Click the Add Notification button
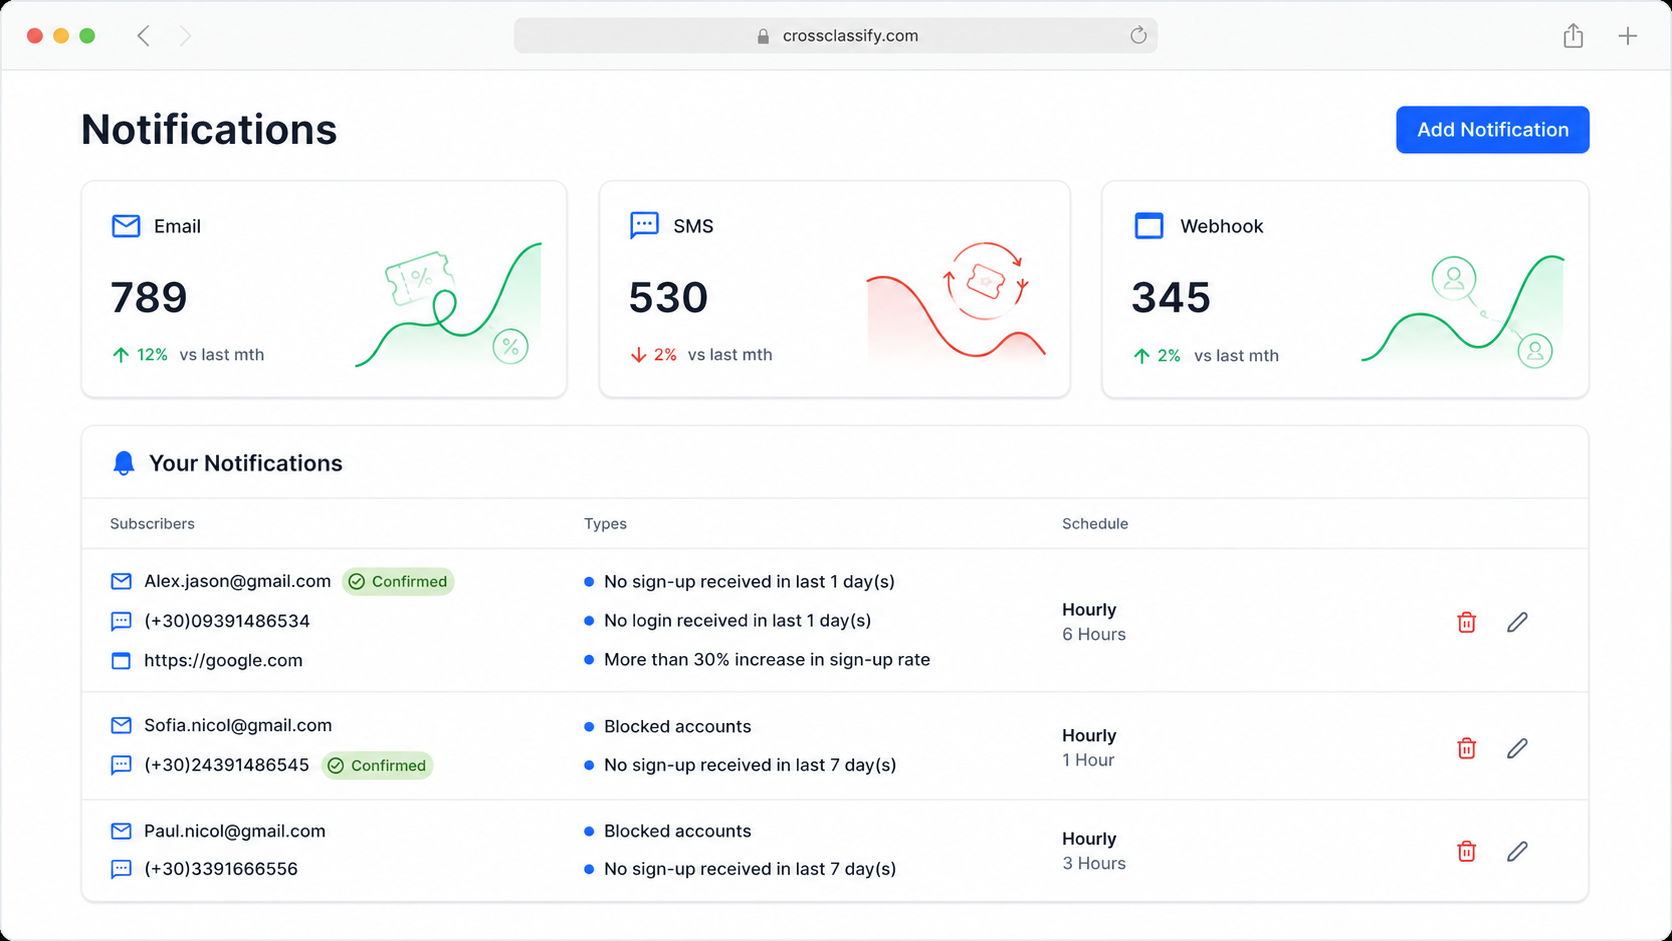Screen dimensions: 1672x941 (1492, 130)
